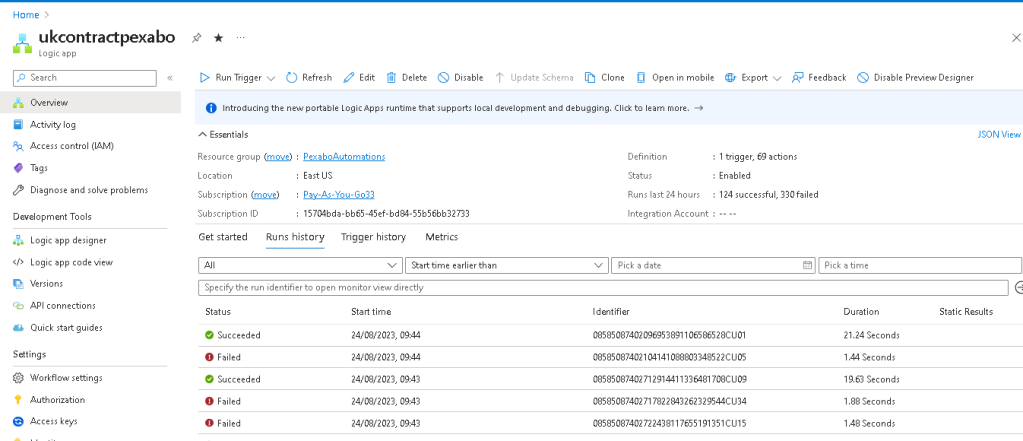Open the Failed run lasting 1.44 Seconds

609,357
